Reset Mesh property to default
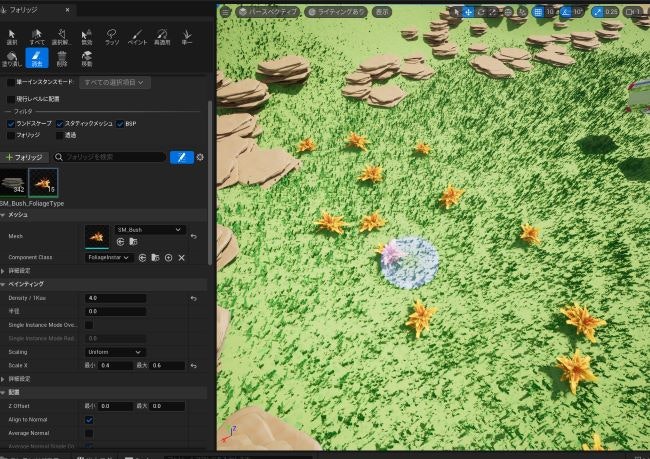Image resolution: width=650 pixels, height=459 pixels. [194, 236]
